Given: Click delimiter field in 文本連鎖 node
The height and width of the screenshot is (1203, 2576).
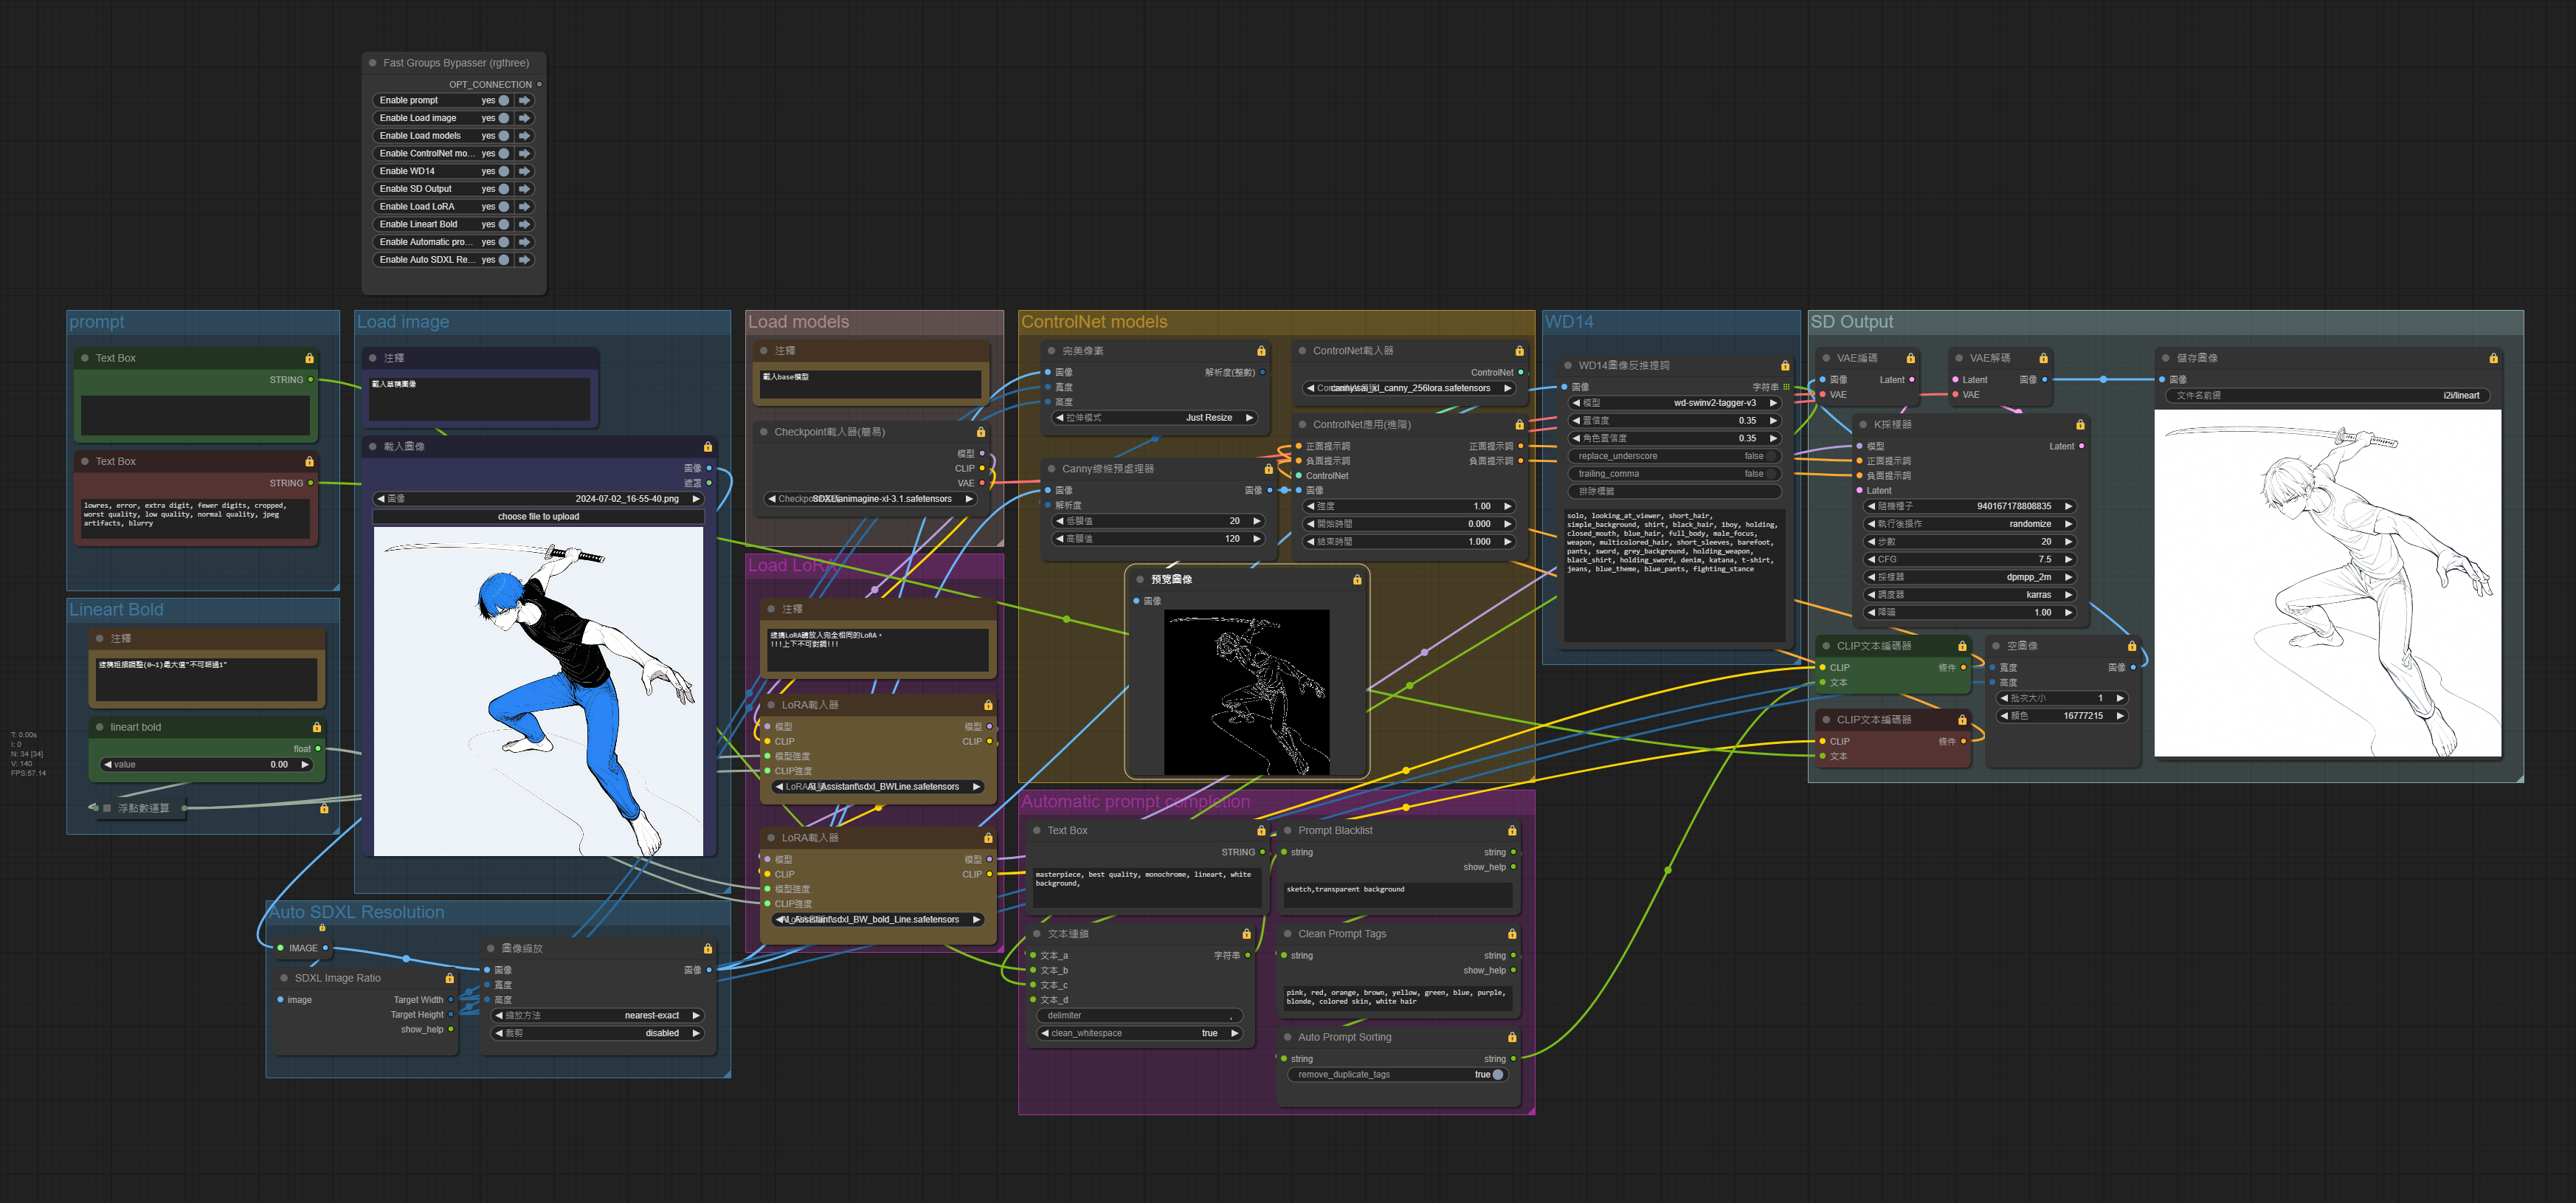Looking at the screenshot, I should coord(1140,1016).
